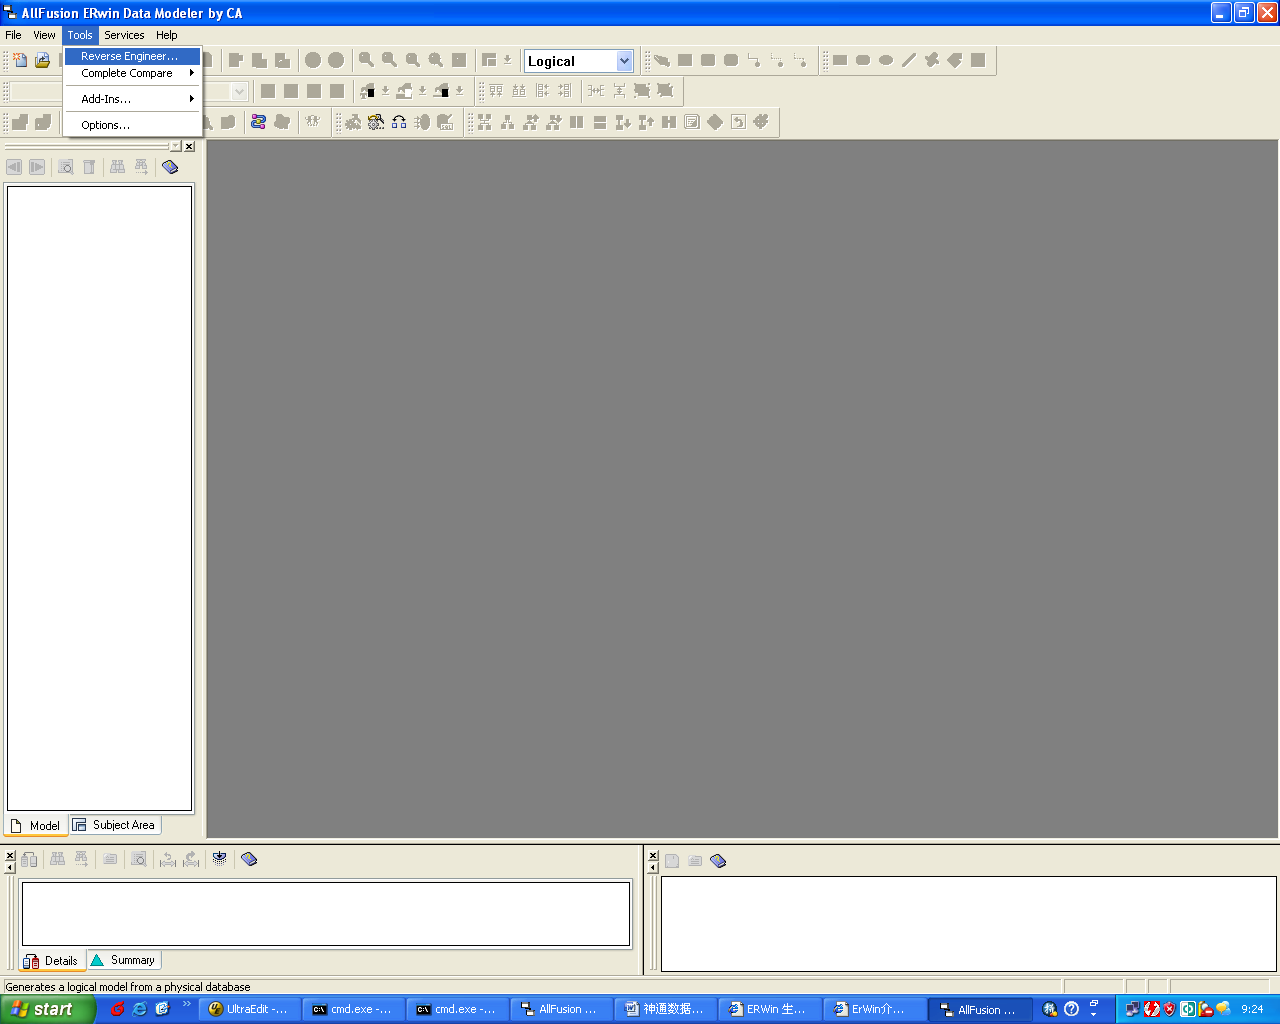Select the line drawing tool
The height and width of the screenshot is (1024, 1280).
[908, 59]
